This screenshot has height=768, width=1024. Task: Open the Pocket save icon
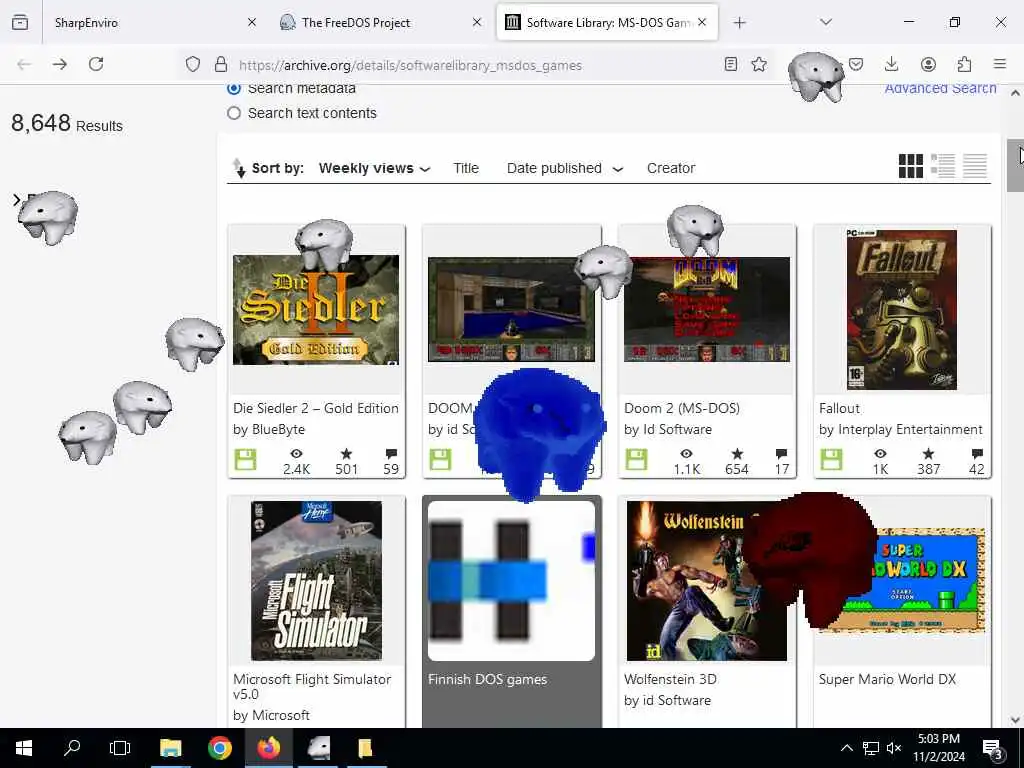tap(856, 64)
